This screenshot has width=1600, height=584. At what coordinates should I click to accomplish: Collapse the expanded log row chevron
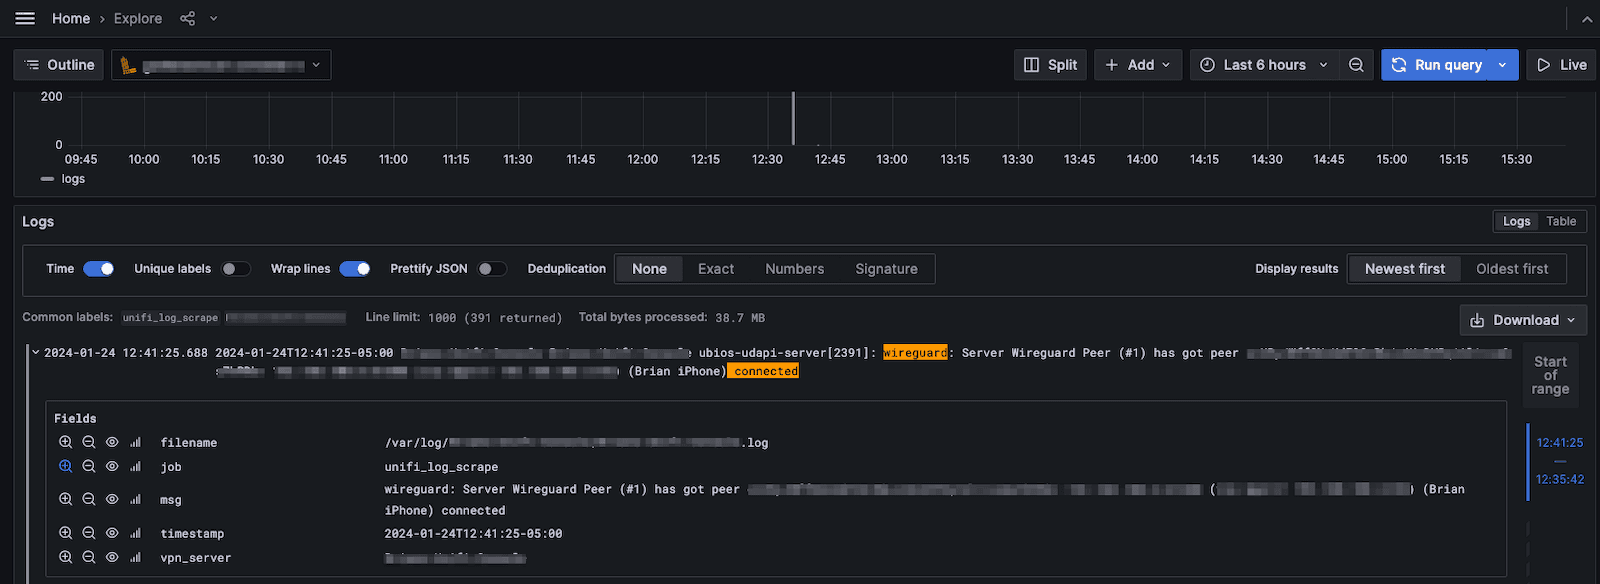click(x=35, y=352)
